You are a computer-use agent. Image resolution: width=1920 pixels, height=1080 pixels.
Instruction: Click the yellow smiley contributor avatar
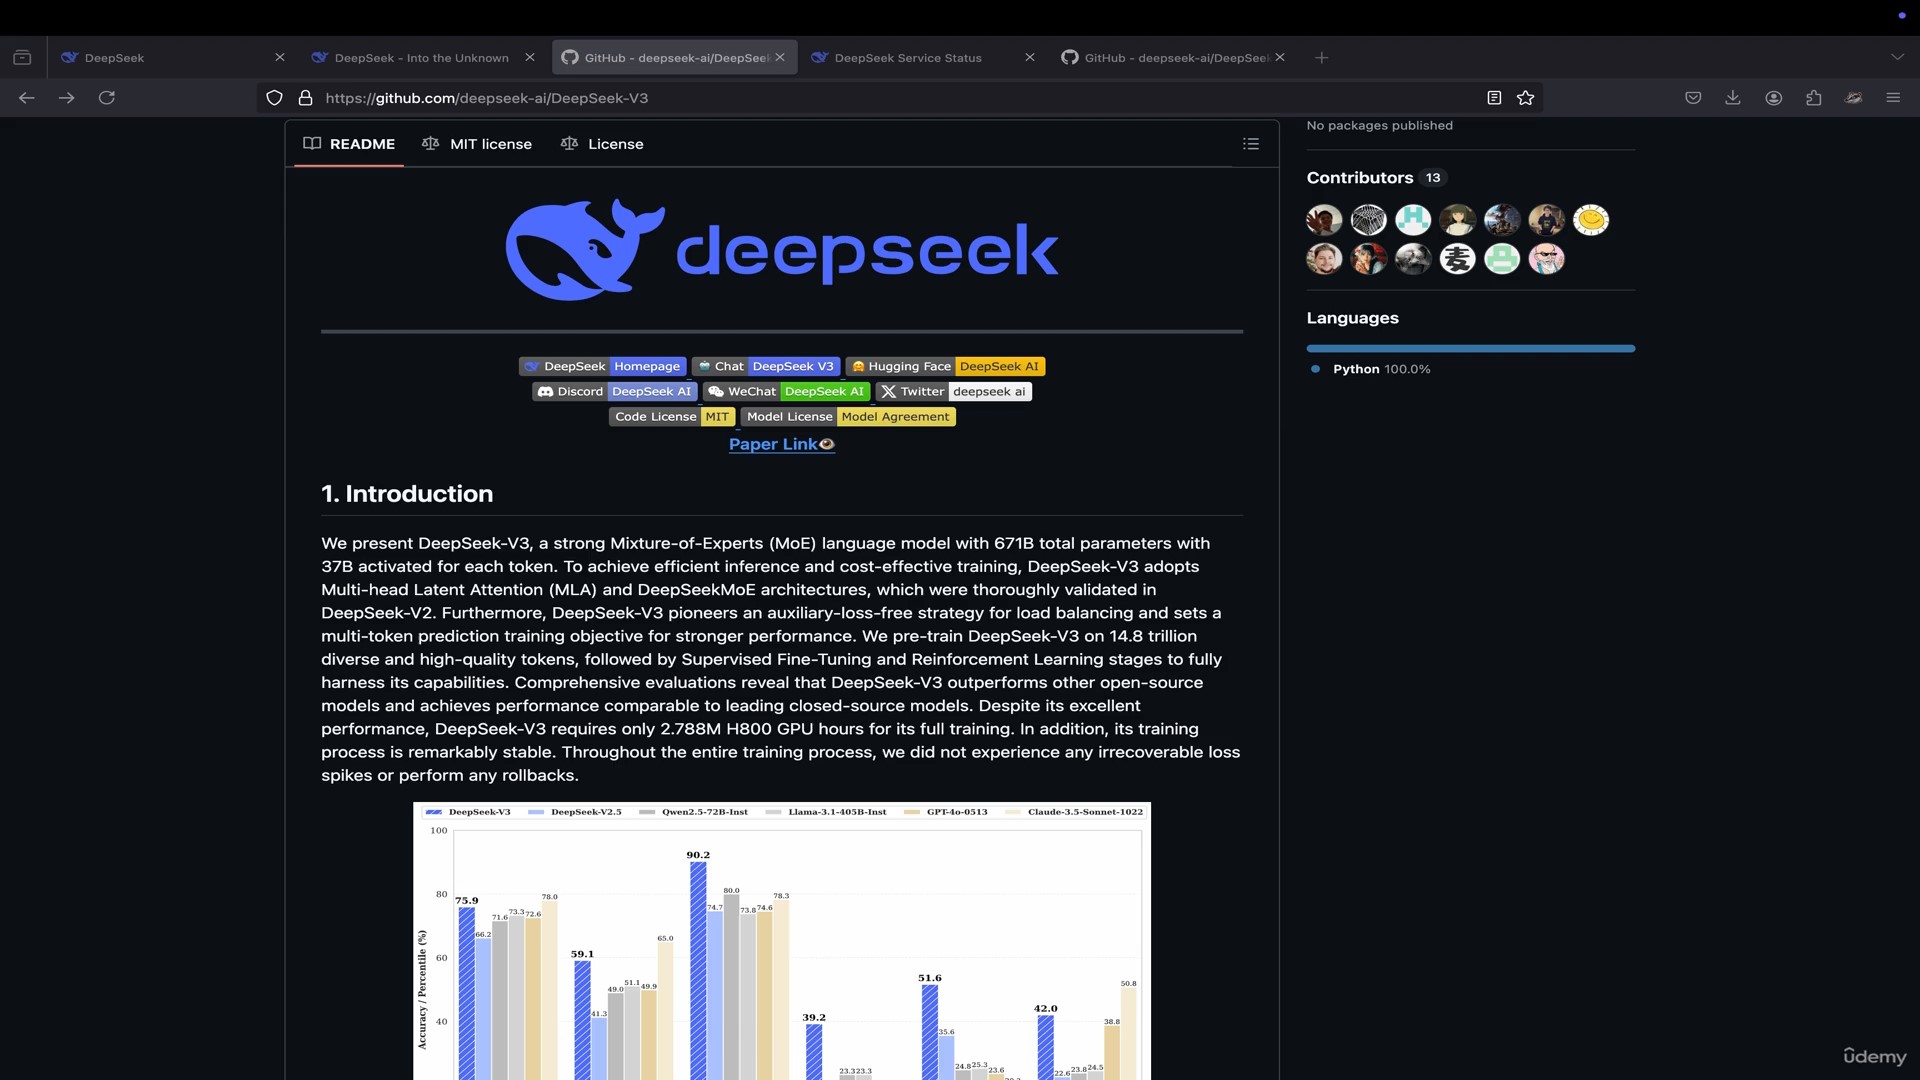pyautogui.click(x=1591, y=220)
